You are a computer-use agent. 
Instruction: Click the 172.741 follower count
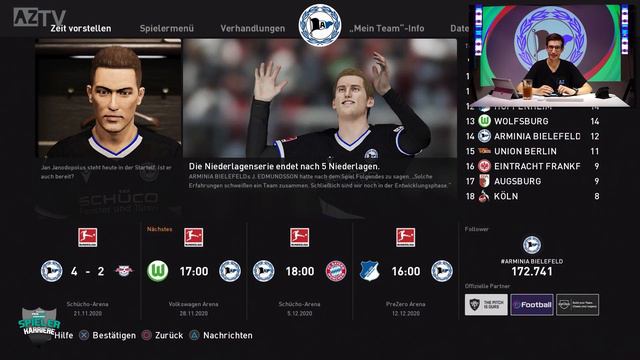(532, 271)
